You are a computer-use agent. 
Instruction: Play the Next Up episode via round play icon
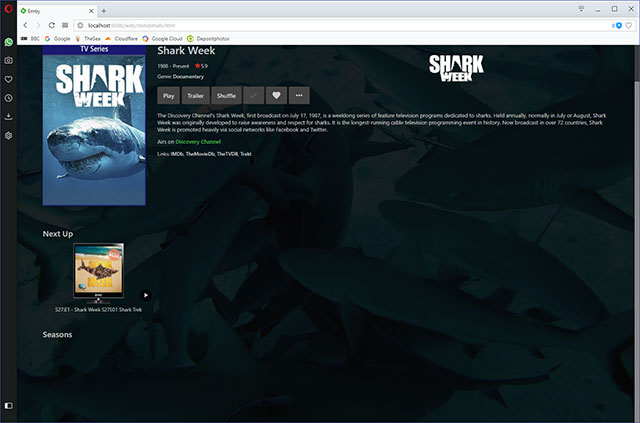146,295
